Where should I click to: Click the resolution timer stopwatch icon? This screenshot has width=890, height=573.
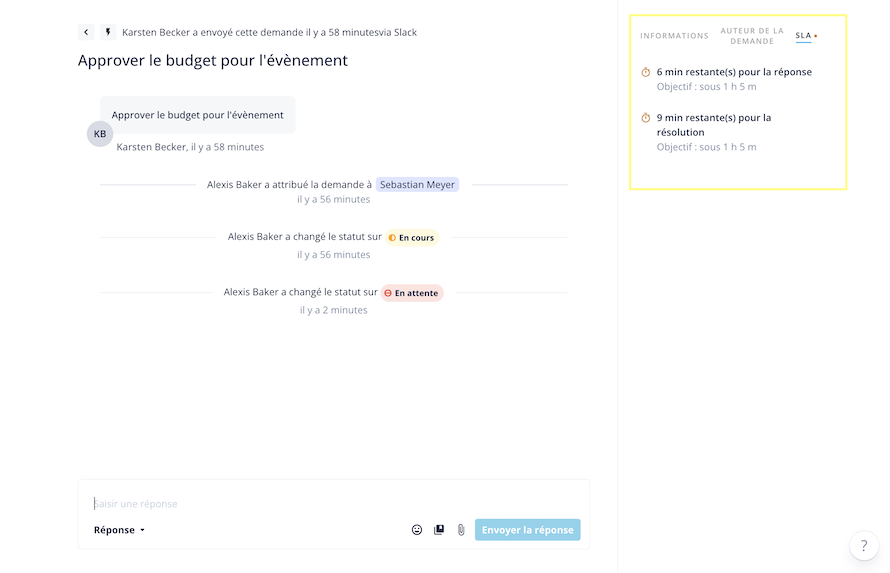click(646, 118)
